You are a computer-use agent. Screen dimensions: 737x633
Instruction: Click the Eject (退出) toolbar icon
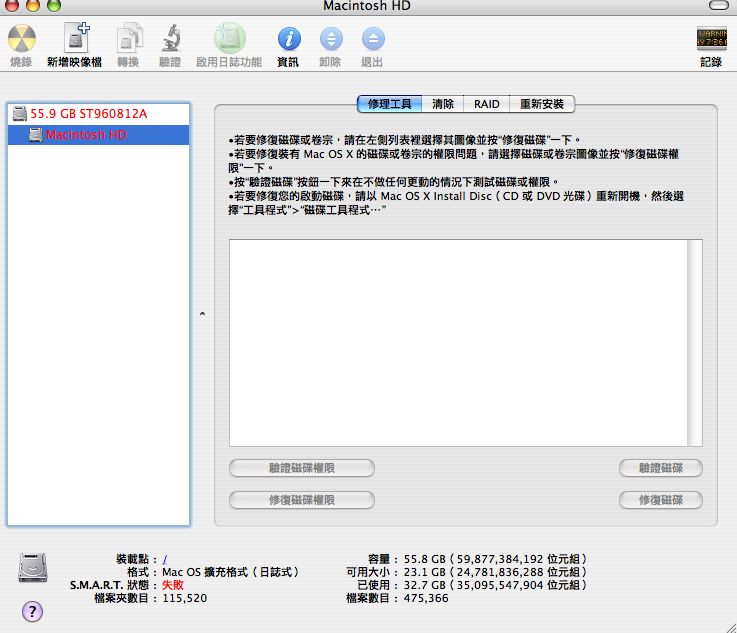click(373, 39)
